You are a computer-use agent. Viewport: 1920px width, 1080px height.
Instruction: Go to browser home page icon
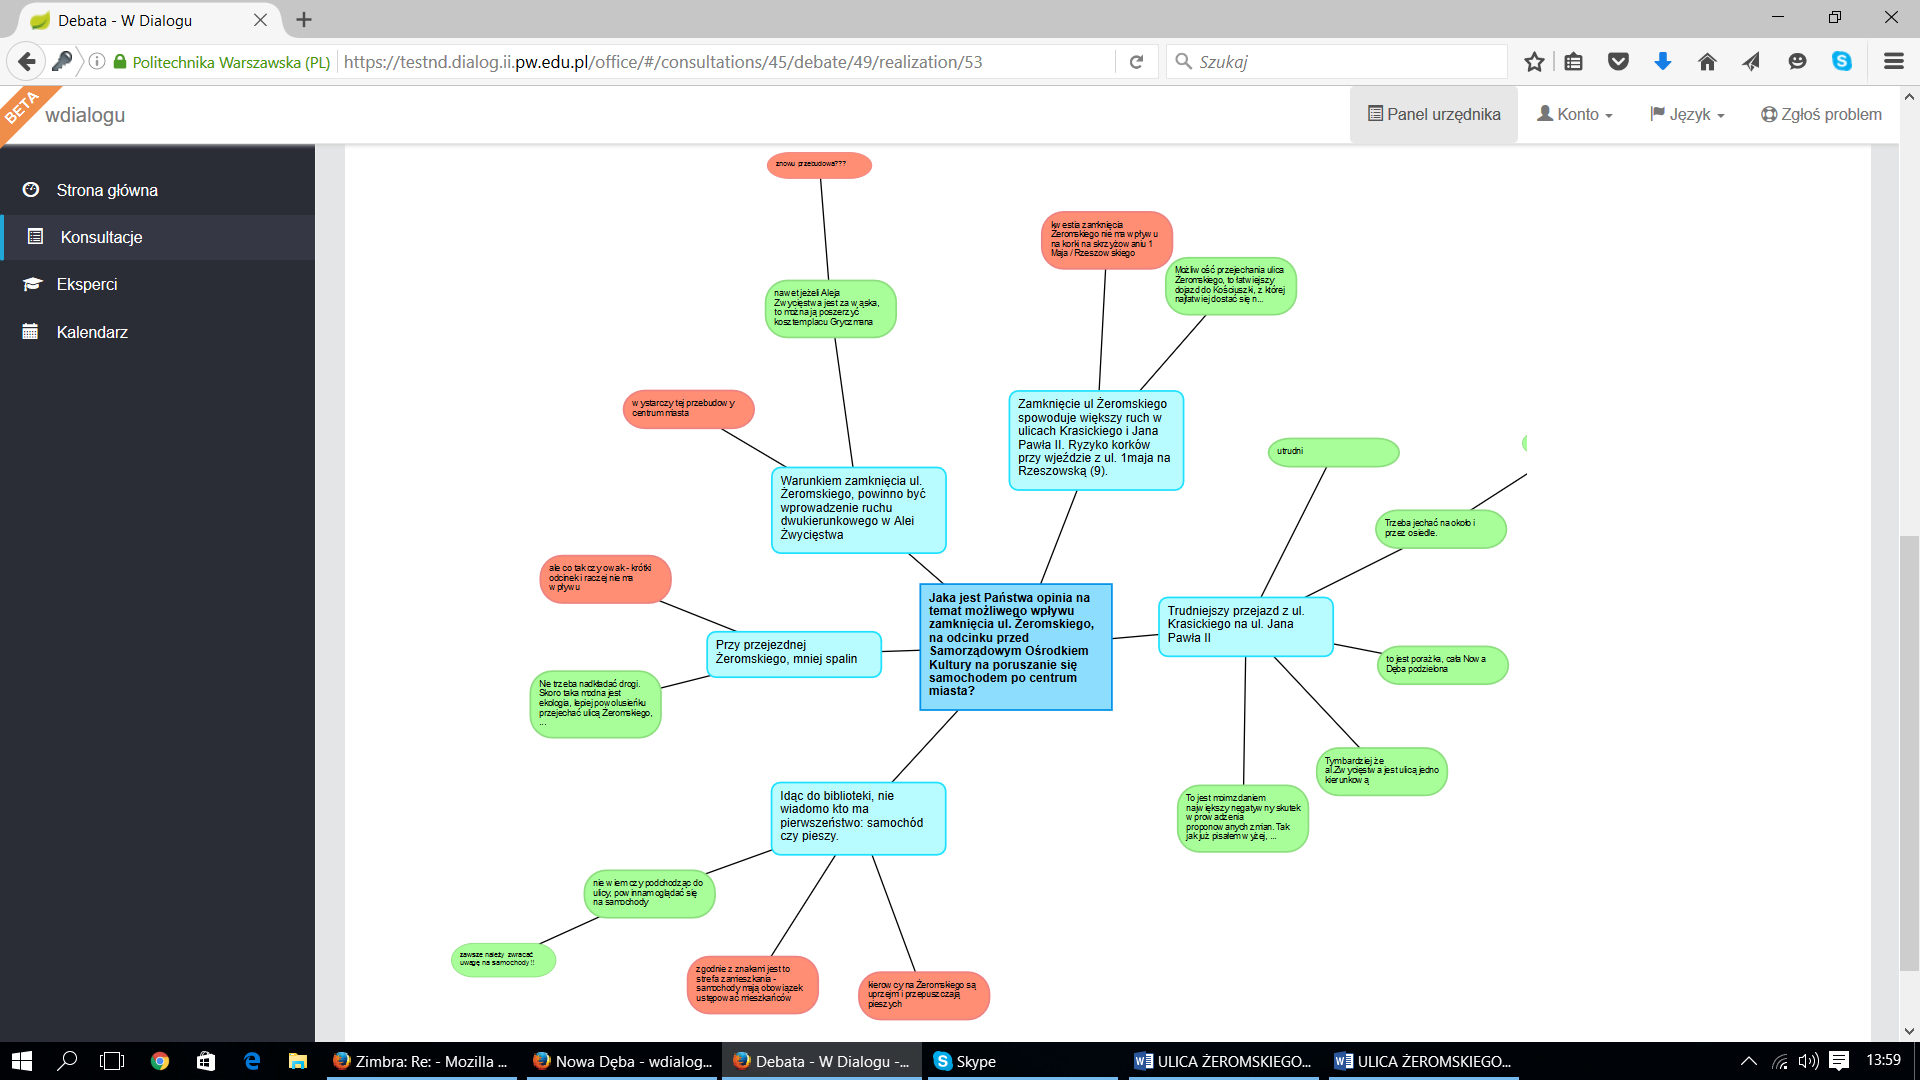1707,62
